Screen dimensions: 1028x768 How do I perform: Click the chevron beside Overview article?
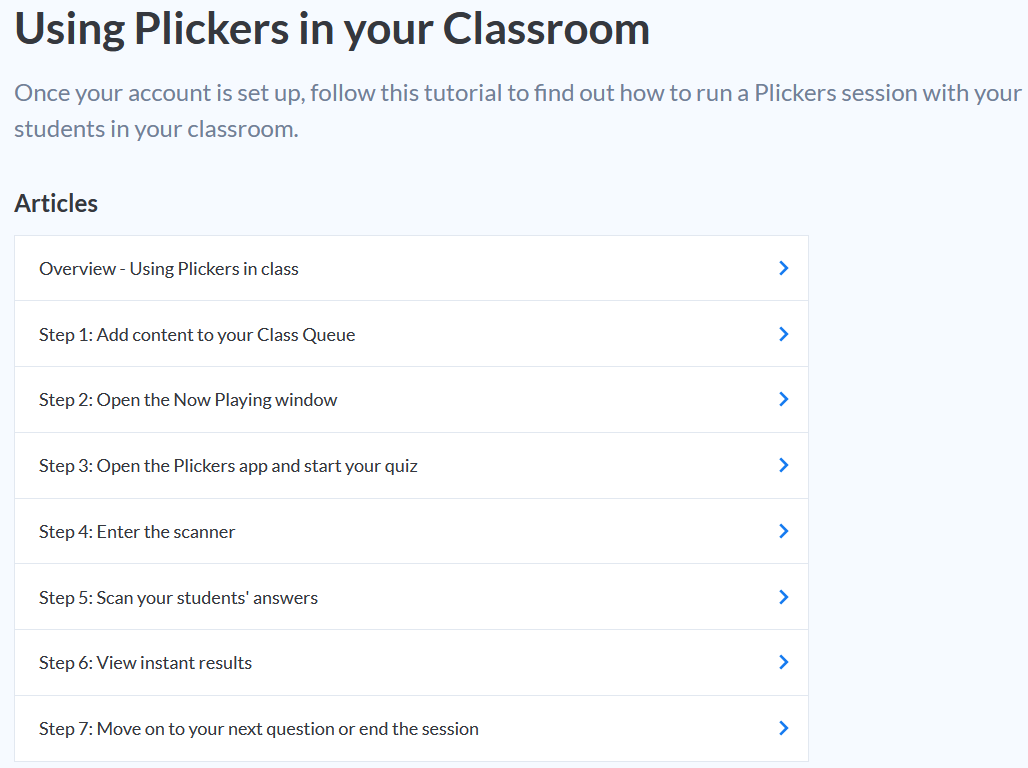point(784,268)
